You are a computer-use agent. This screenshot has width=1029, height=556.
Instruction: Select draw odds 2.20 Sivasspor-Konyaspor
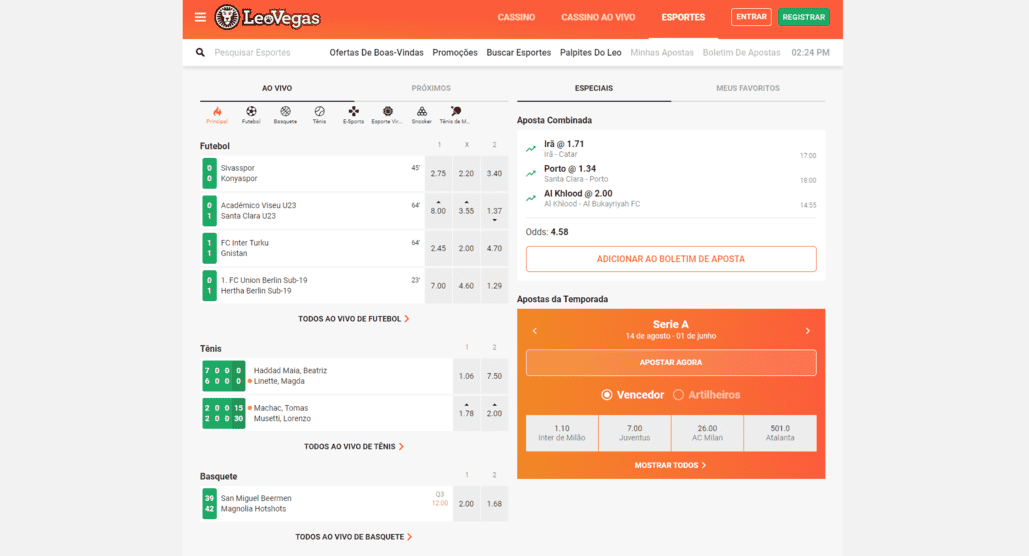(467, 174)
